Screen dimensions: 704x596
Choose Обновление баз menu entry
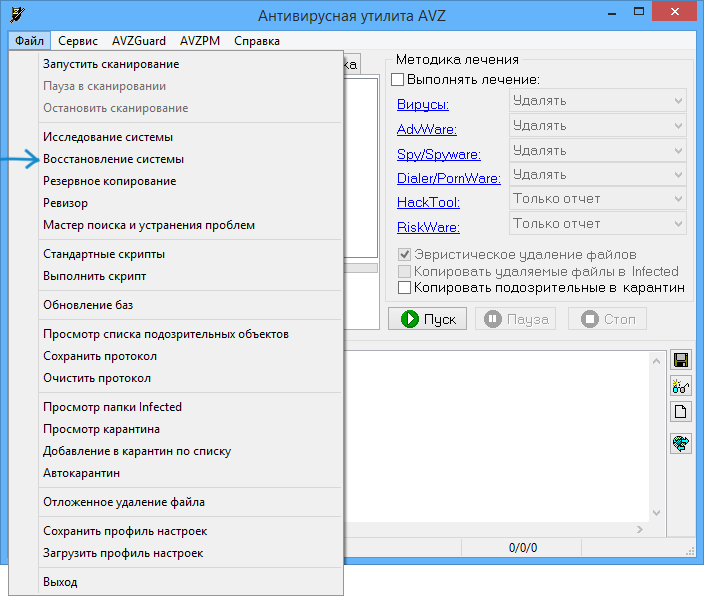click(x=88, y=305)
